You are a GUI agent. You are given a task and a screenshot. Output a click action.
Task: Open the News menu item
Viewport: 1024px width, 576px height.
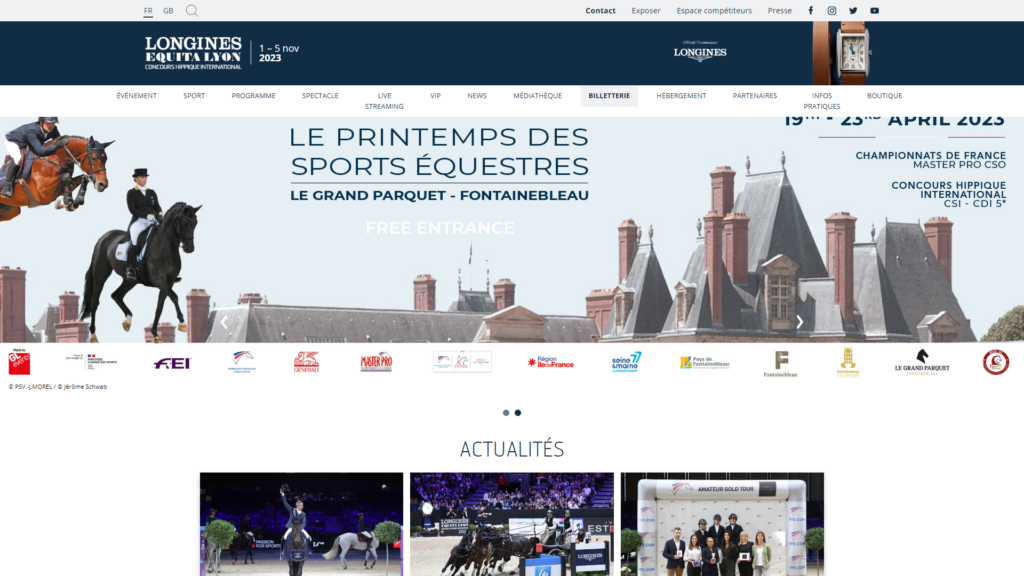pyautogui.click(x=477, y=95)
